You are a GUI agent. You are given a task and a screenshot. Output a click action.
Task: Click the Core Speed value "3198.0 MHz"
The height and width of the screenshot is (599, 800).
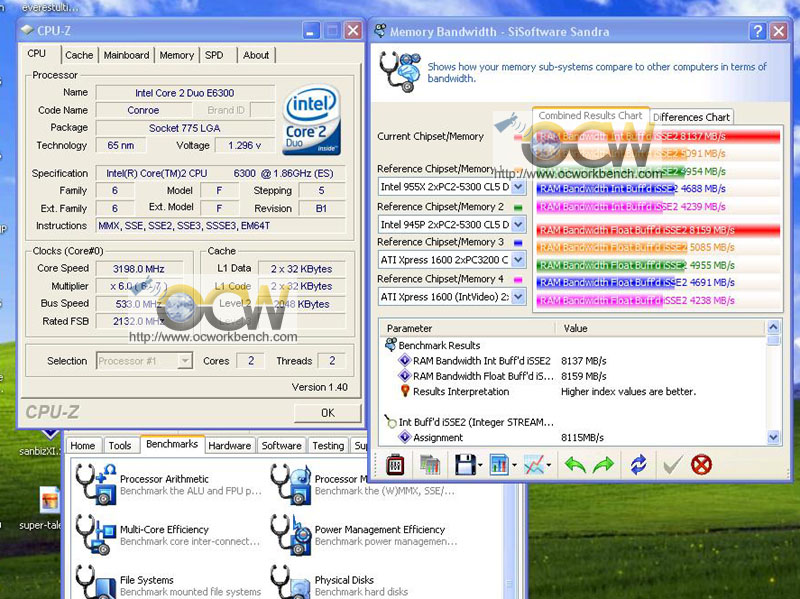(139, 268)
